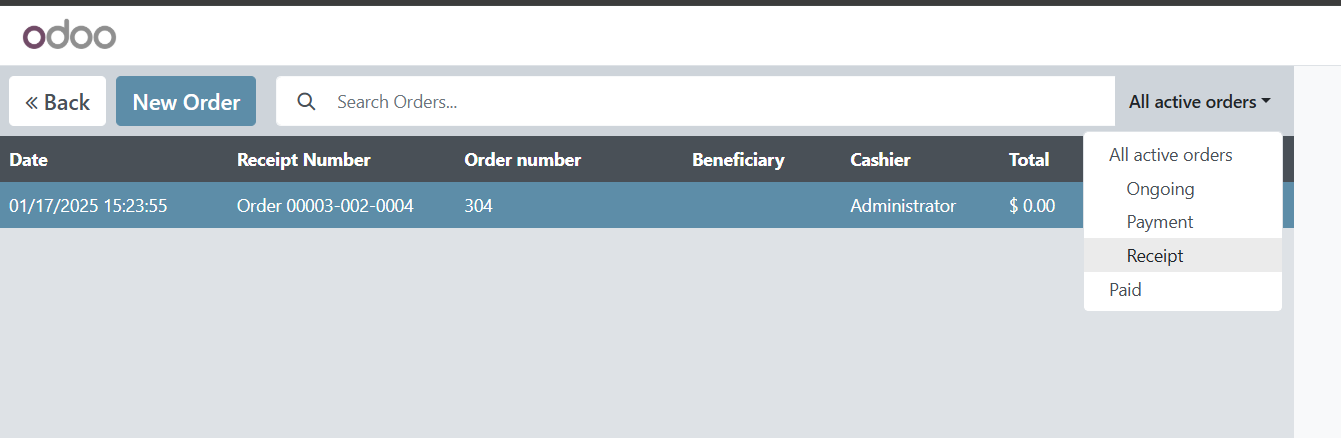Image resolution: width=1341 pixels, height=438 pixels.
Task: Click order number 304 cell
Action: pyautogui.click(x=478, y=206)
